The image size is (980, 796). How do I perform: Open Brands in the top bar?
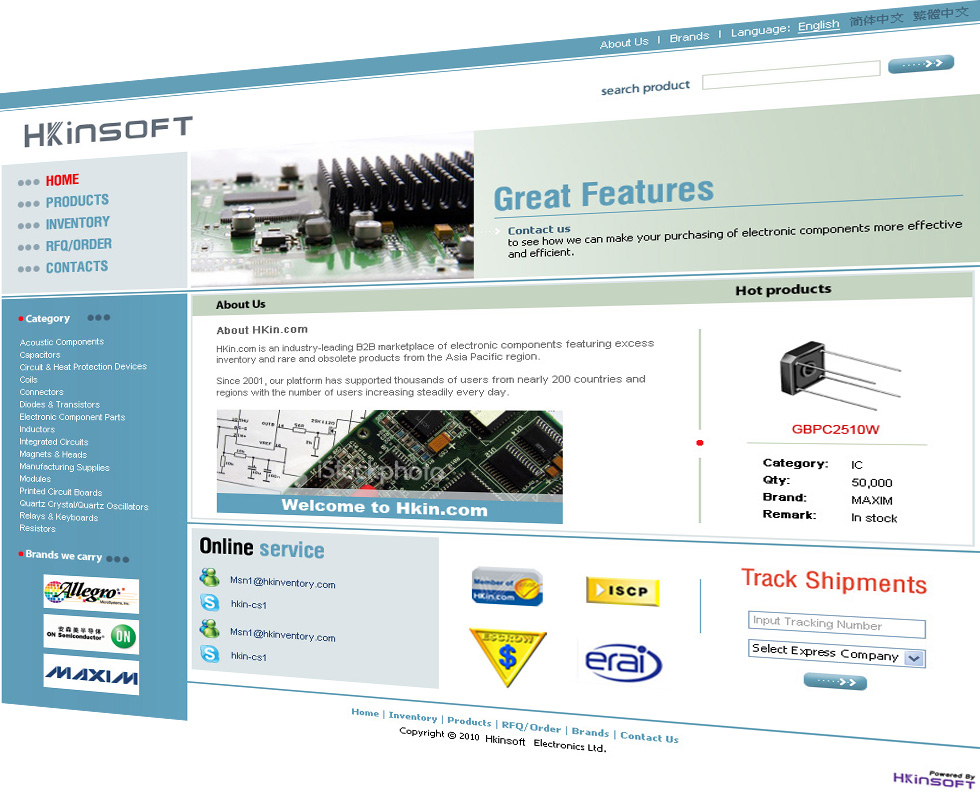[689, 37]
